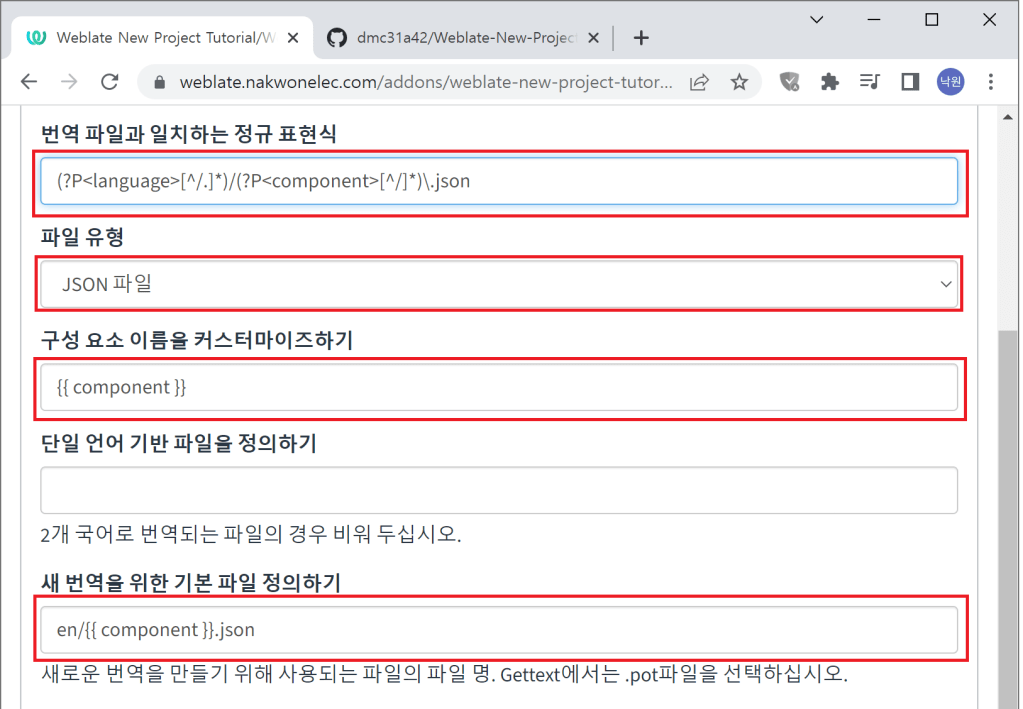Click the {{ component }} name field
The height and width of the screenshot is (709, 1023).
pyautogui.click(x=499, y=387)
